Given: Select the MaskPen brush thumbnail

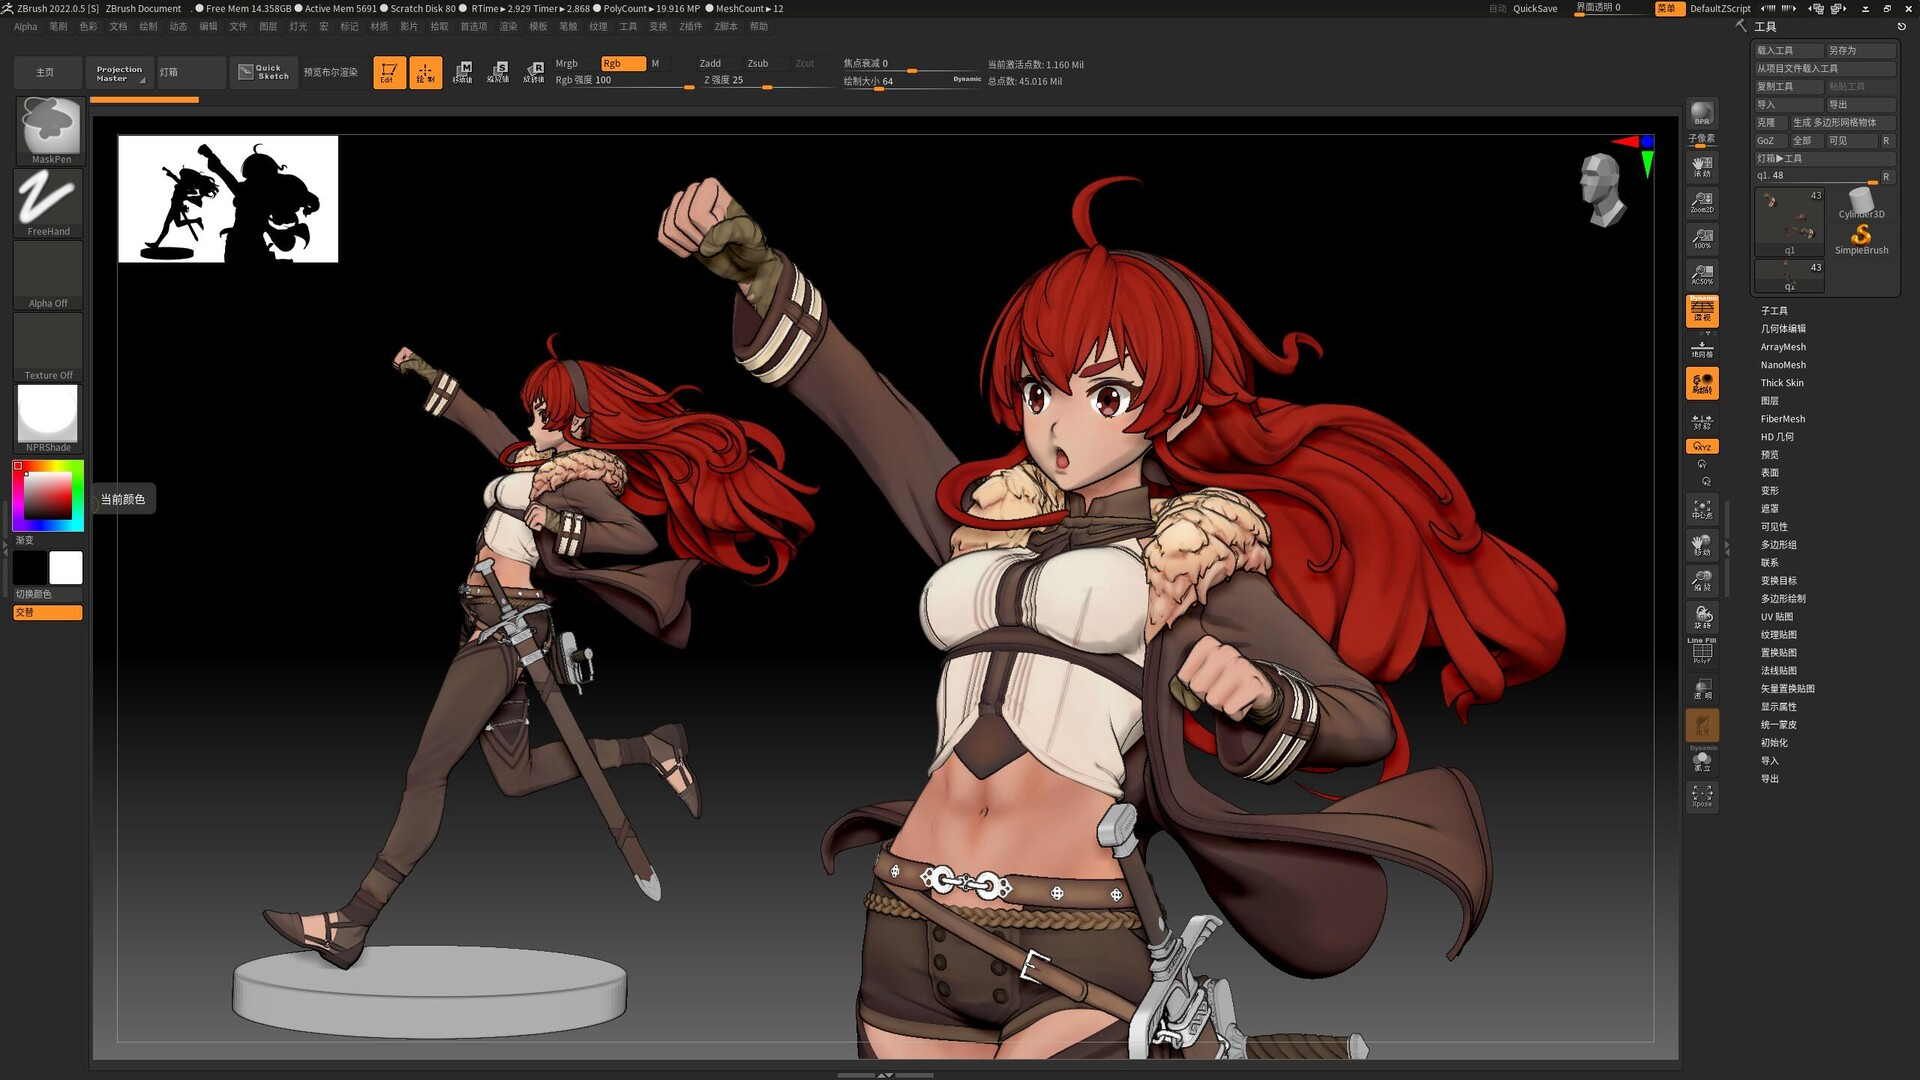Looking at the screenshot, I should tap(49, 130).
